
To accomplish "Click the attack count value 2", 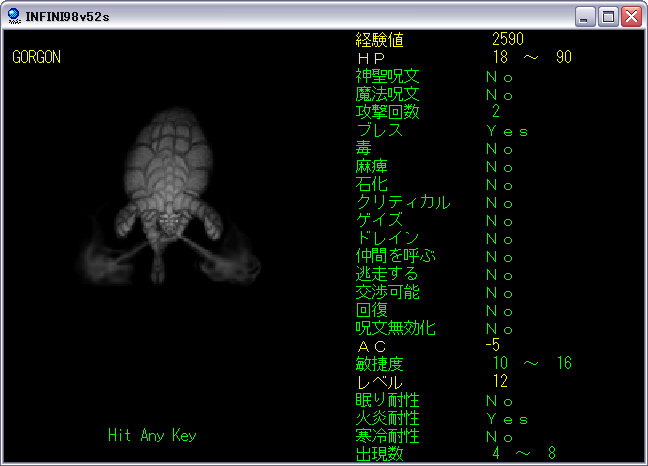I will coord(496,111).
